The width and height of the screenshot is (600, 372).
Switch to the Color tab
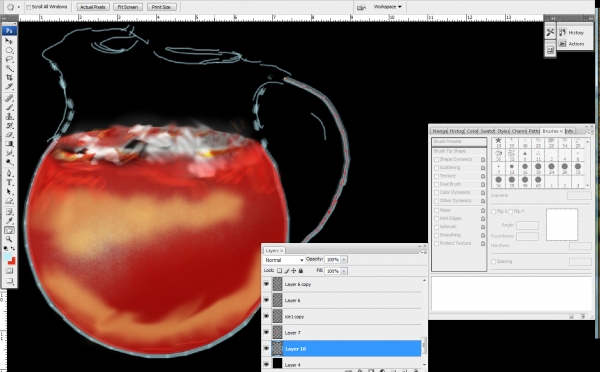[x=472, y=131]
